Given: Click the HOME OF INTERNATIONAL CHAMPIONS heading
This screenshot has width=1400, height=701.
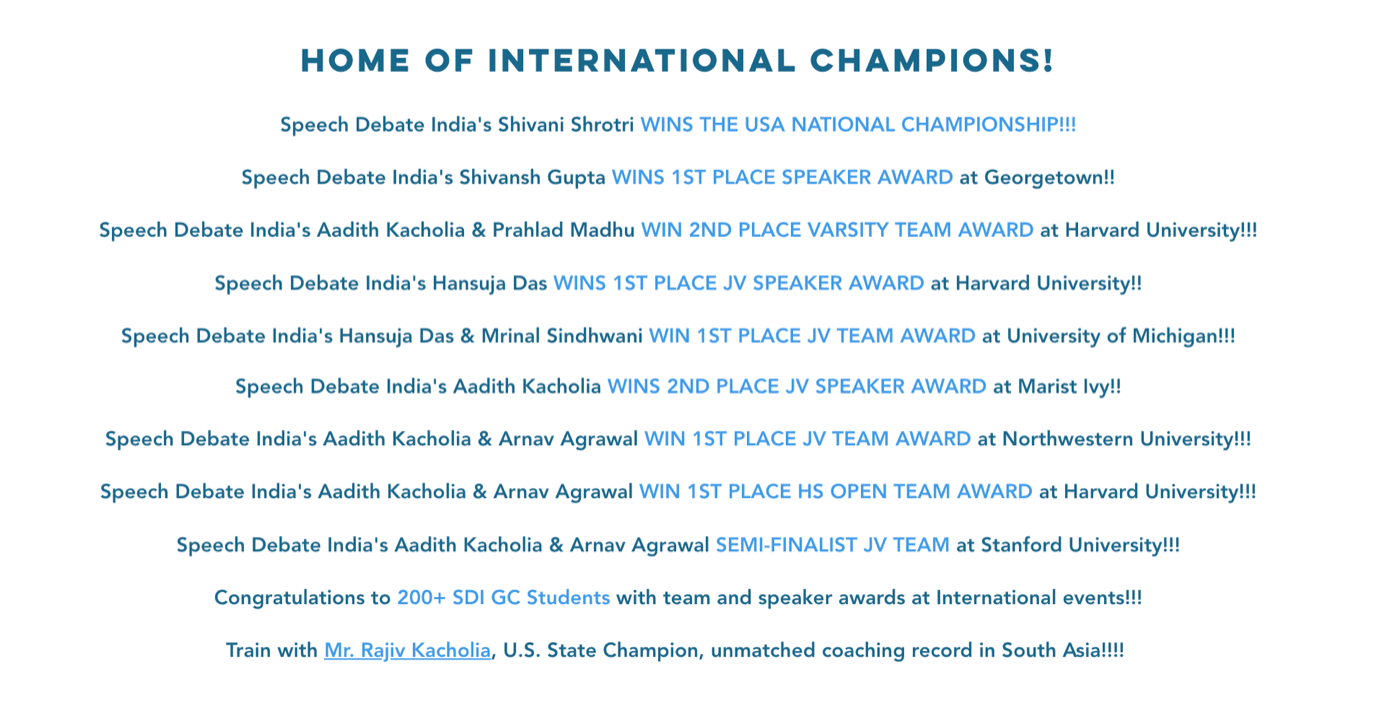Looking at the screenshot, I should tap(678, 60).
